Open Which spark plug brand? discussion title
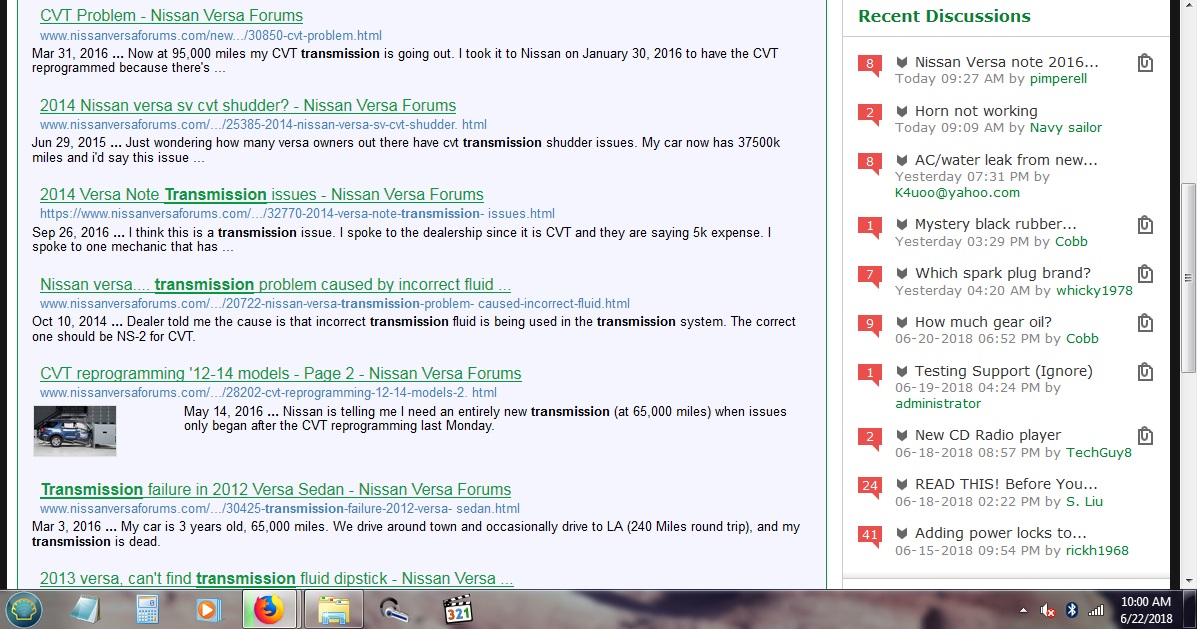Image resolution: width=1197 pixels, height=629 pixels. tap(1002, 273)
